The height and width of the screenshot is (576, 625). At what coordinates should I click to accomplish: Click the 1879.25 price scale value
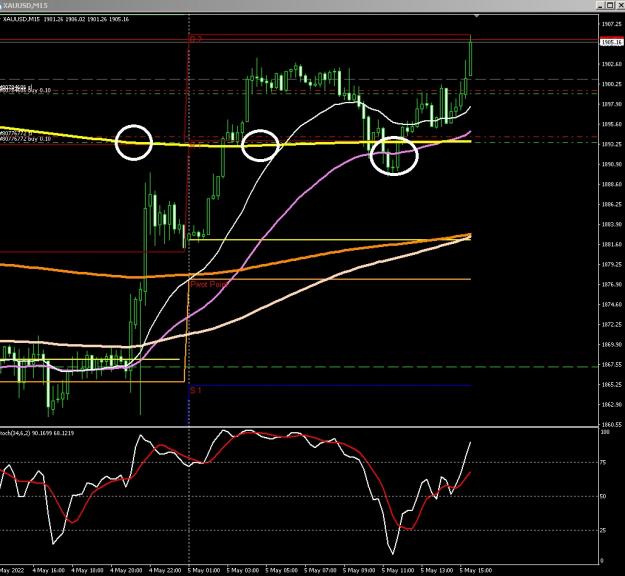click(612, 264)
